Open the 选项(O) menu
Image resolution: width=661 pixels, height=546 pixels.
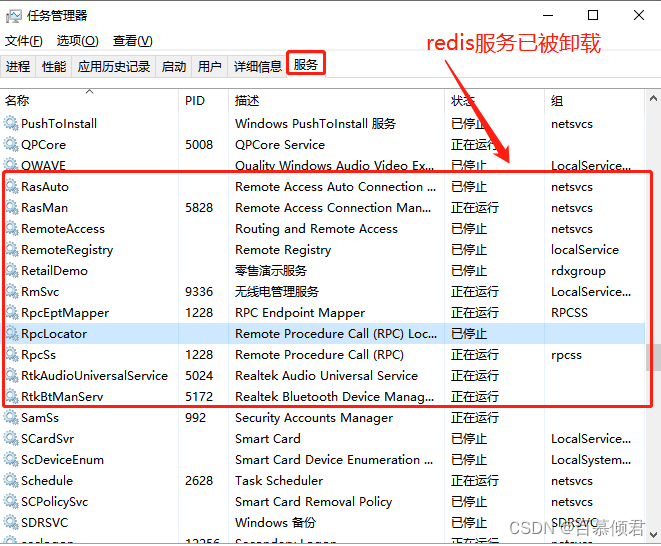point(78,41)
